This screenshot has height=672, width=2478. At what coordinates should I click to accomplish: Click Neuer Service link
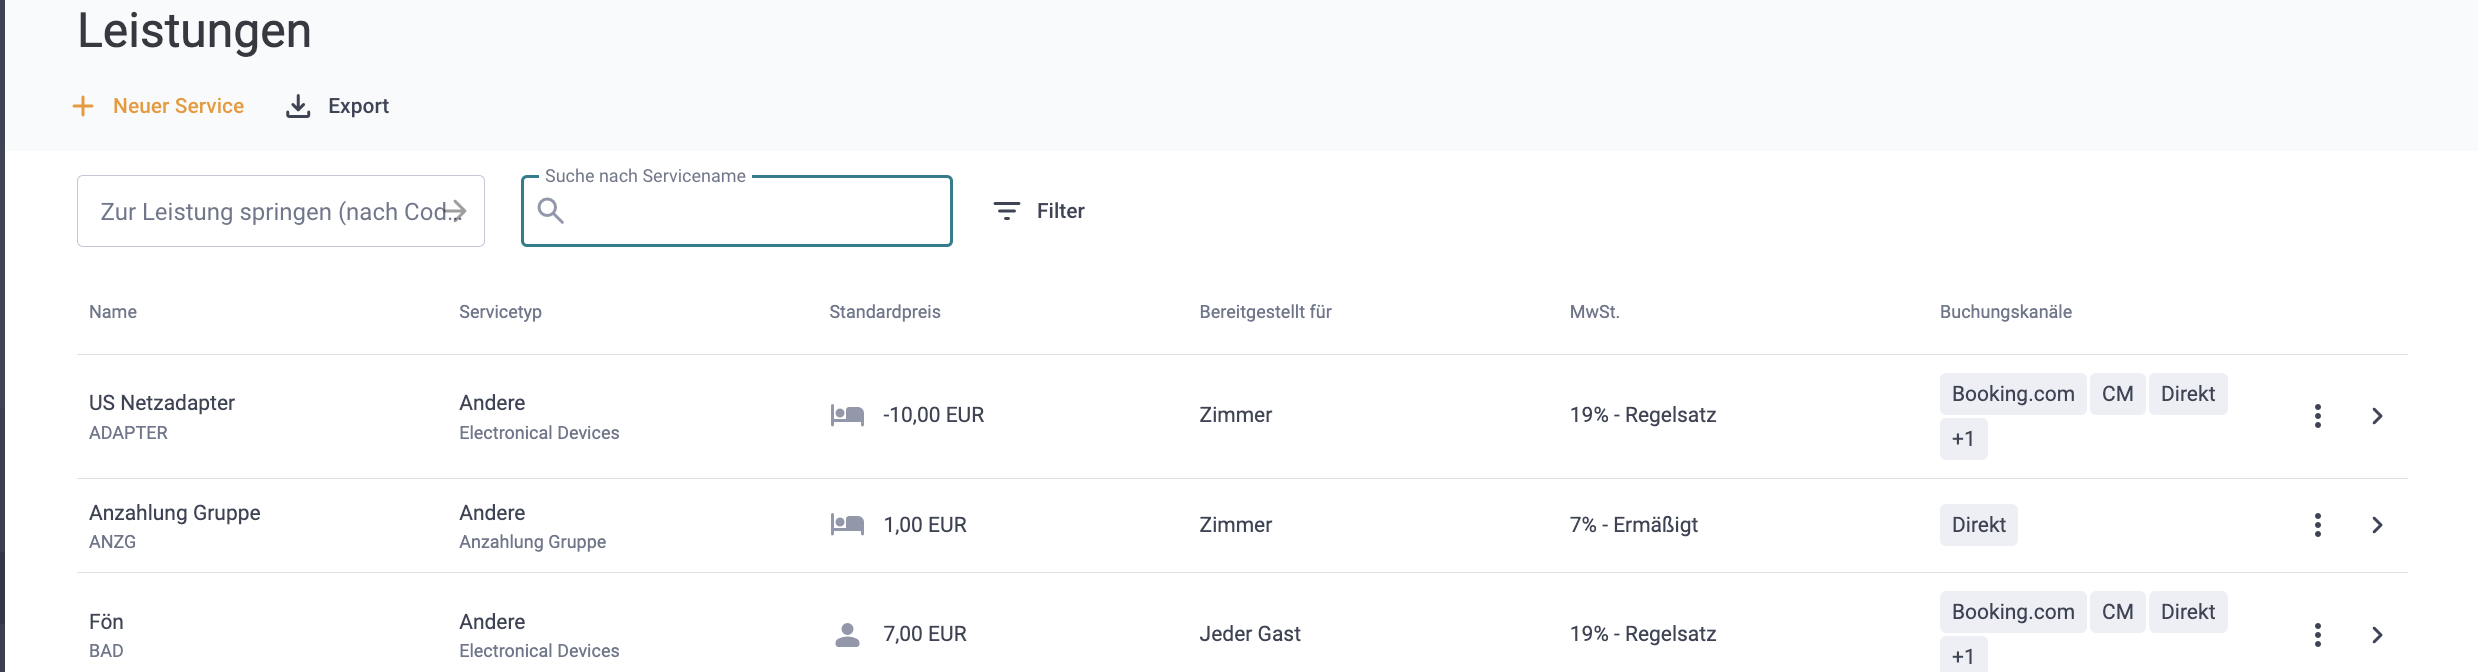(178, 106)
